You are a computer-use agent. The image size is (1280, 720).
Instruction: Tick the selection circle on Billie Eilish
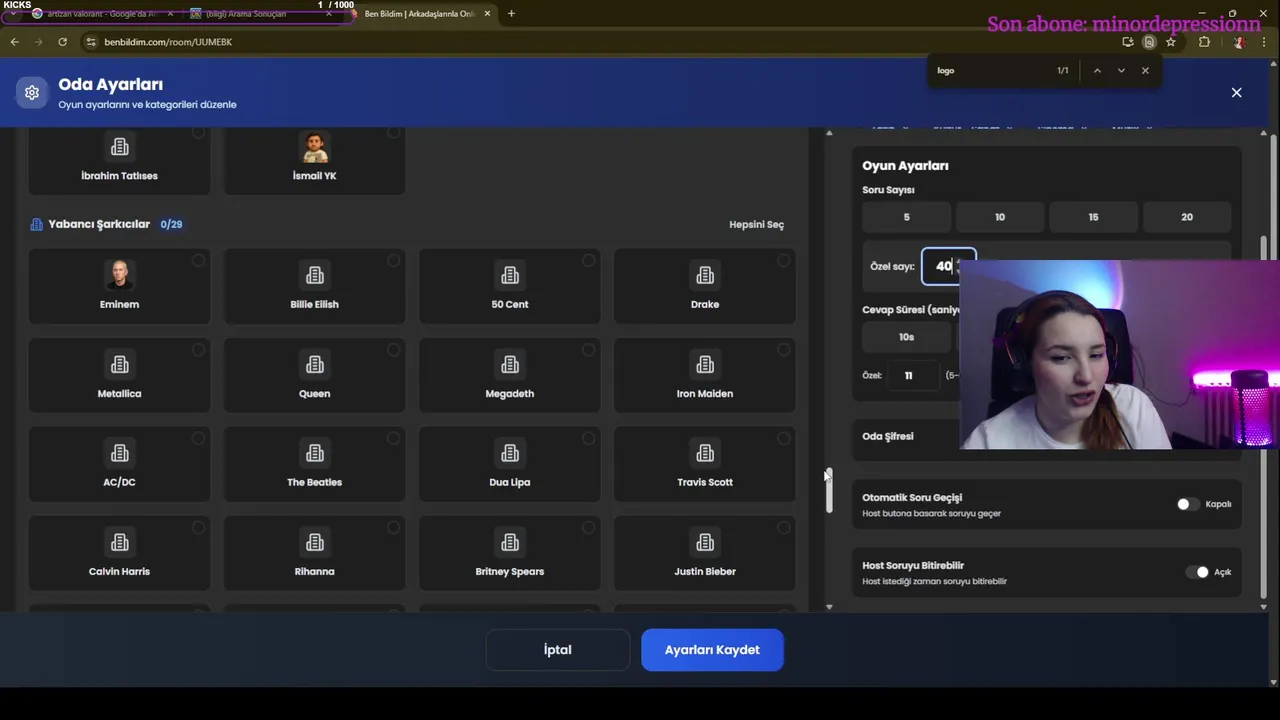coord(393,261)
